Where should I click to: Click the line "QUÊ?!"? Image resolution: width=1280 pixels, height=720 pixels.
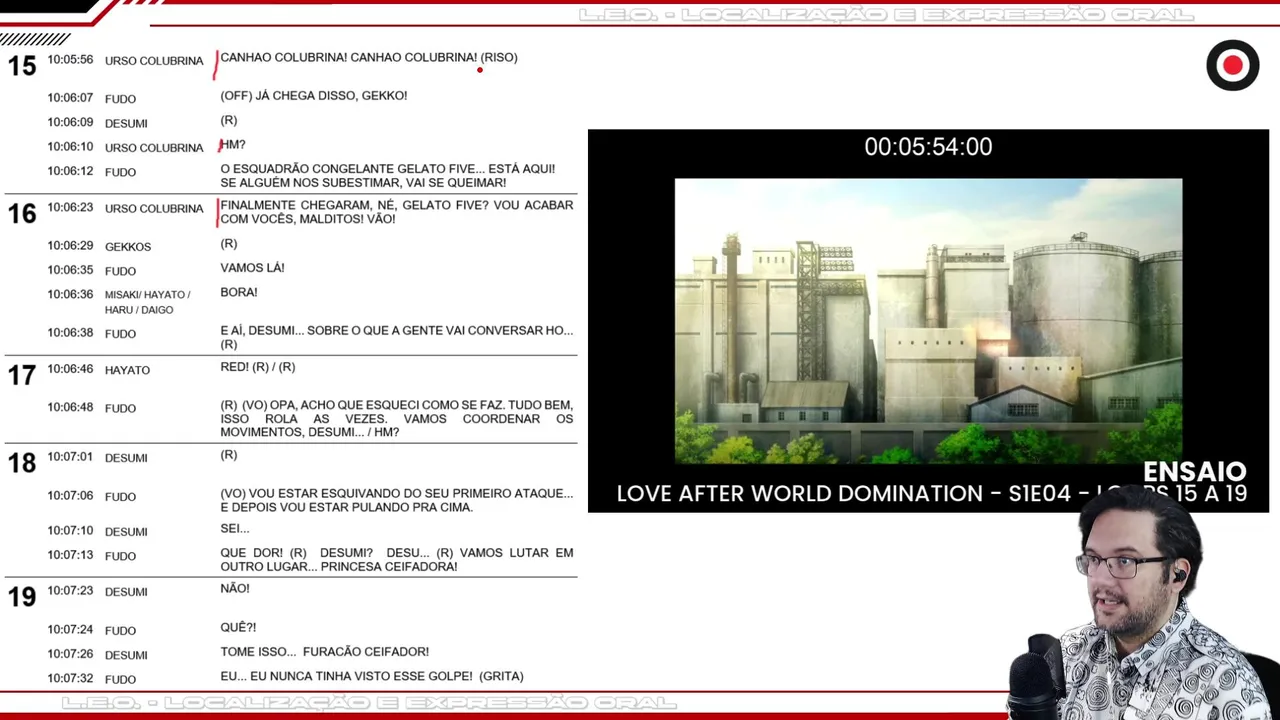coord(238,628)
